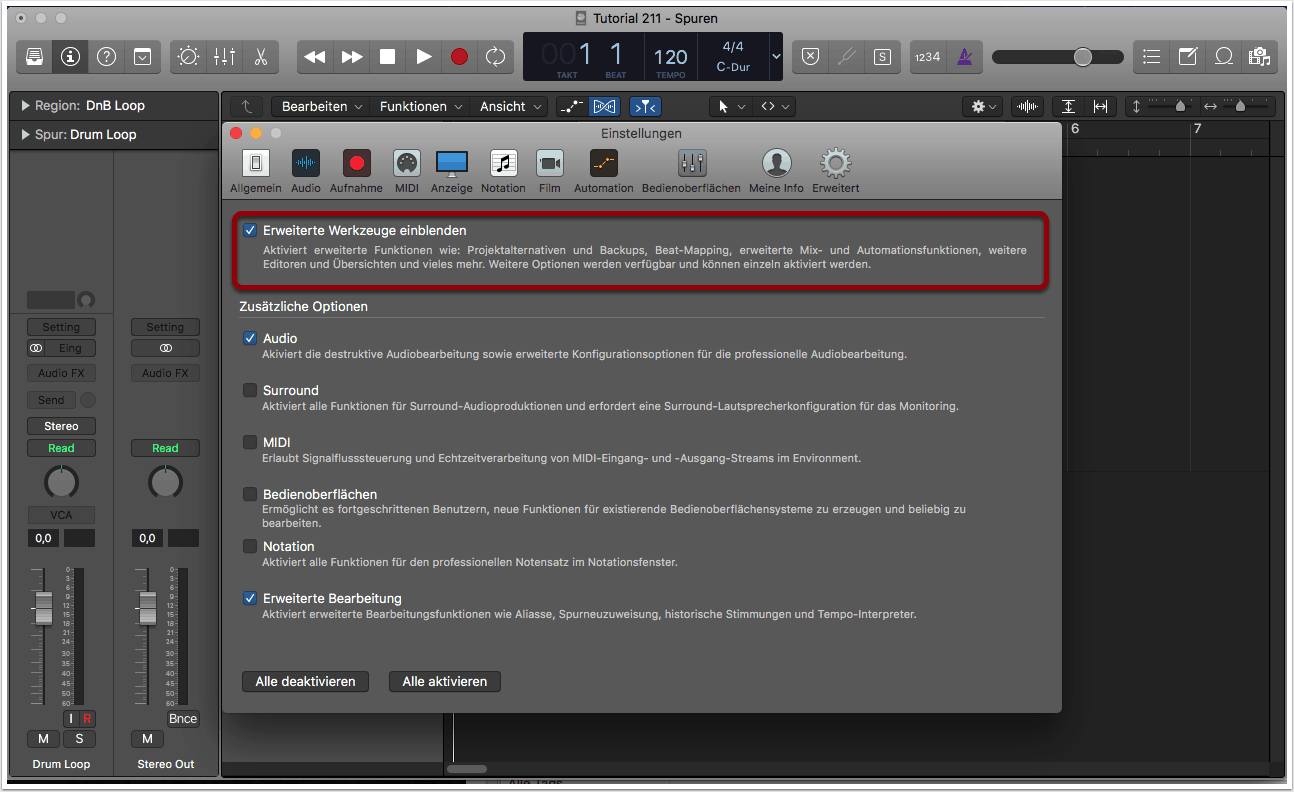Click the scissors Editors button
The height and width of the screenshot is (792, 1294).
pos(260,57)
